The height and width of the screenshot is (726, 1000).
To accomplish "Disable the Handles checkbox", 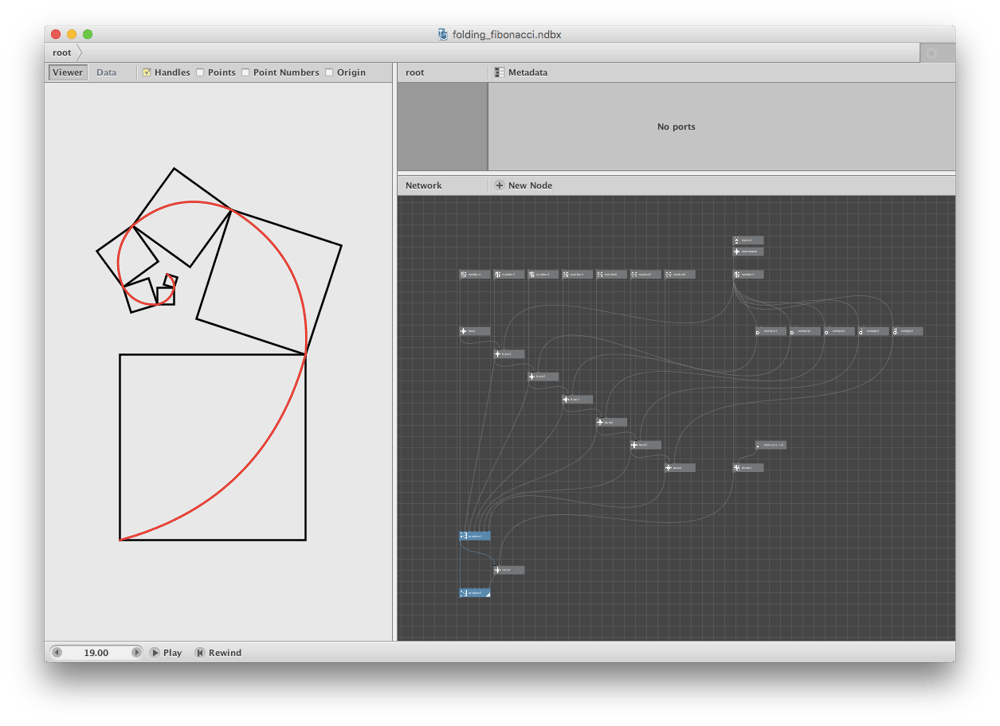I will tap(147, 73).
